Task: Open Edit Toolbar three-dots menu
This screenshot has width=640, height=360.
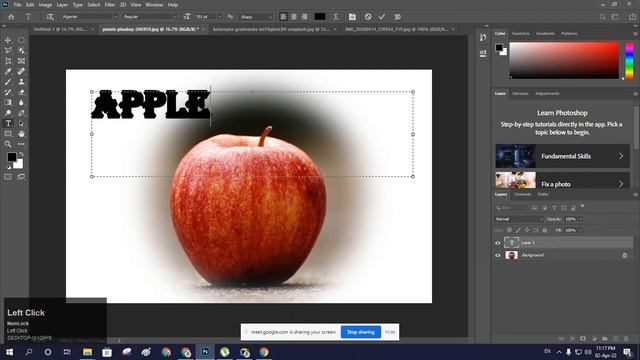Action: [x=21, y=144]
